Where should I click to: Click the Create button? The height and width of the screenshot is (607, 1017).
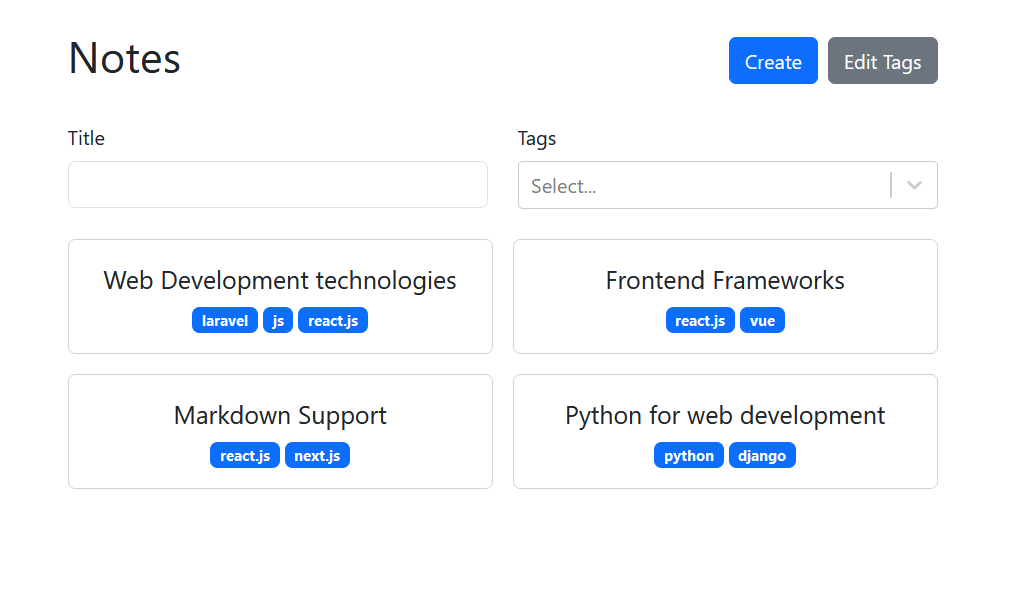click(773, 61)
